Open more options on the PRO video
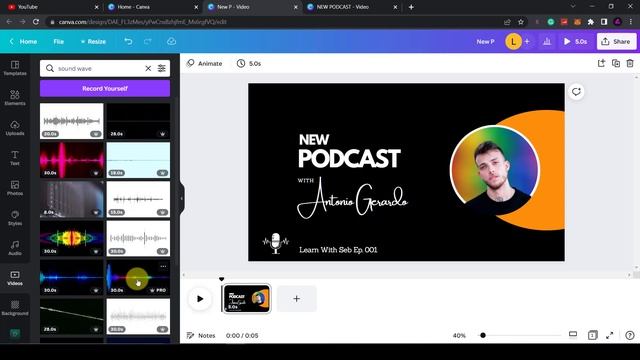Image resolution: width=640 pixels, height=360 pixels. (163, 267)
